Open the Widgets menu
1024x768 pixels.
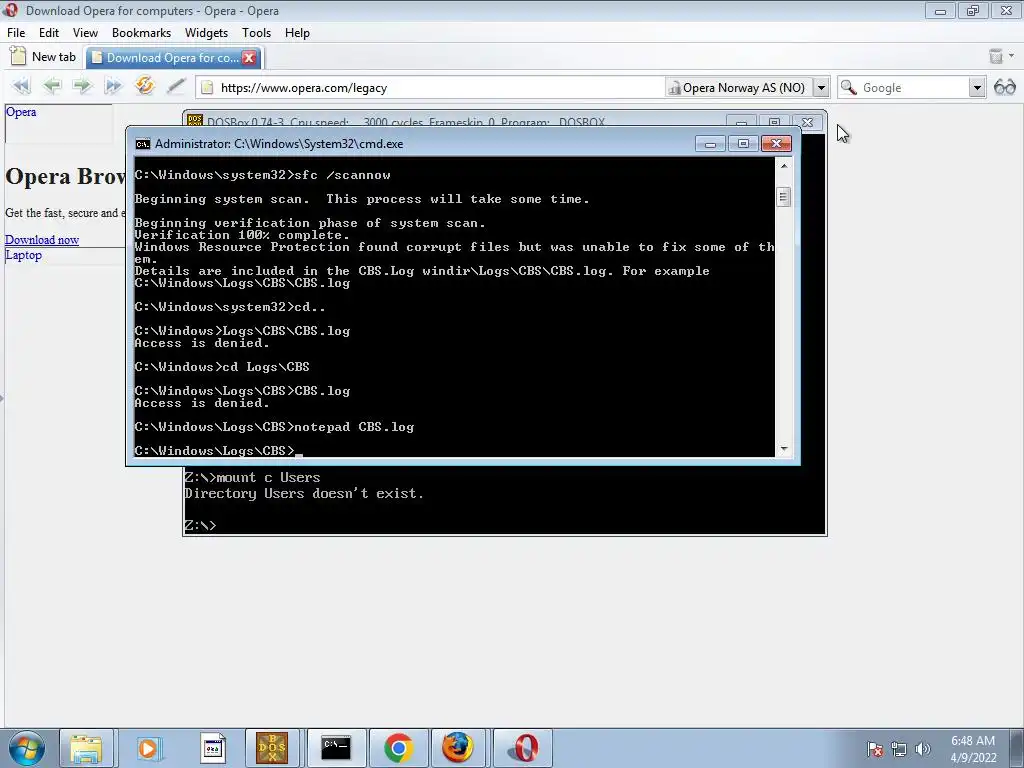click(206, 33)
